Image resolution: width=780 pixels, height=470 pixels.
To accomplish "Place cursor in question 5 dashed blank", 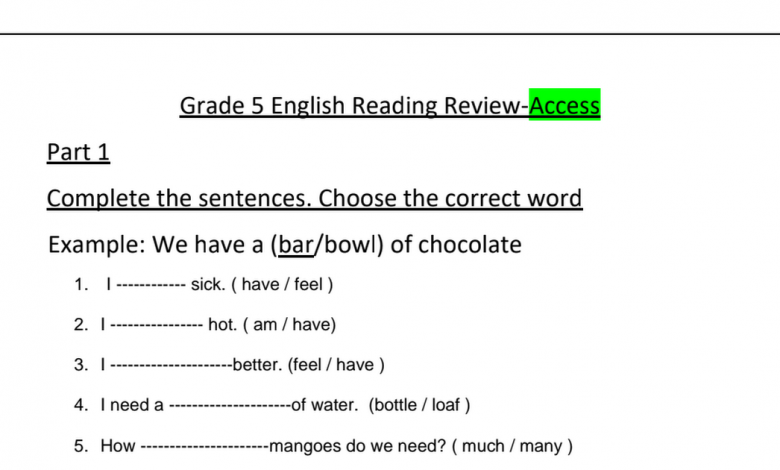I will pos(204,447).
